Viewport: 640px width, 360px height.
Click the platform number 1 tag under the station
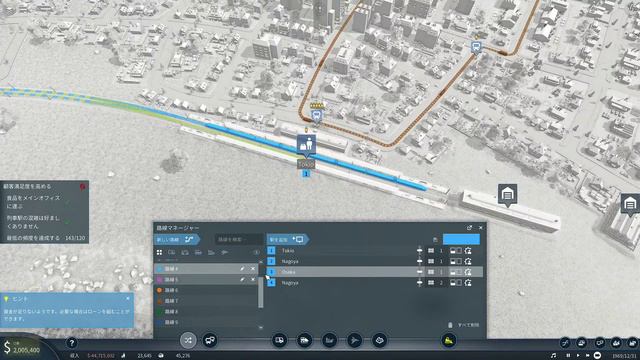click(x=306, y=174)
